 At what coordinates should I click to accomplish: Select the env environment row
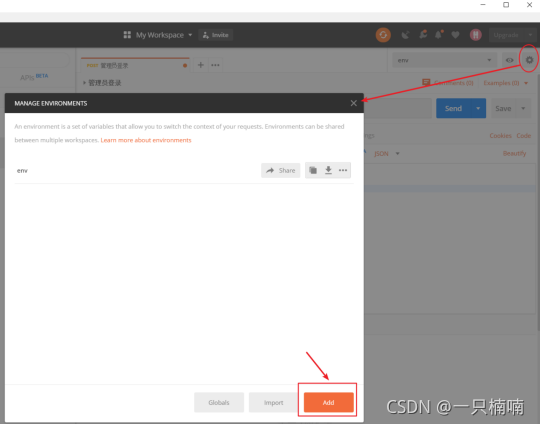[x=184, y=170]
